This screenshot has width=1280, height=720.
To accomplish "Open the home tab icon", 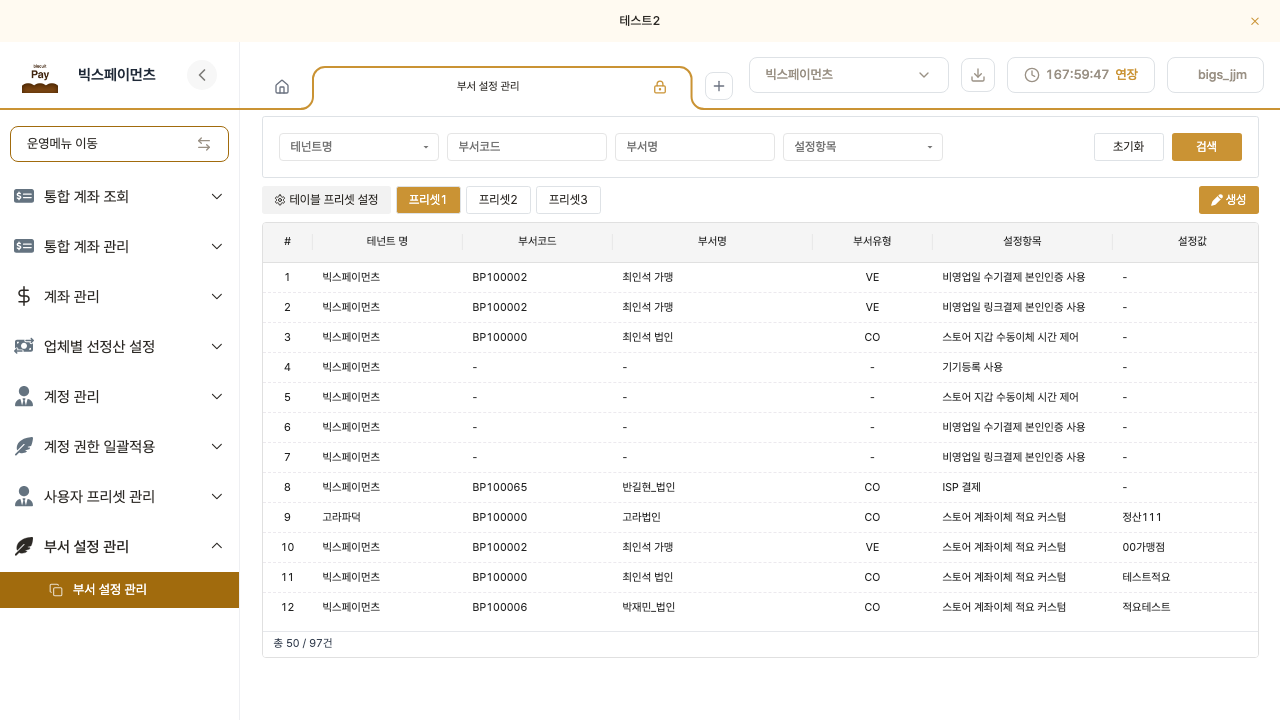I will (282, 87).
